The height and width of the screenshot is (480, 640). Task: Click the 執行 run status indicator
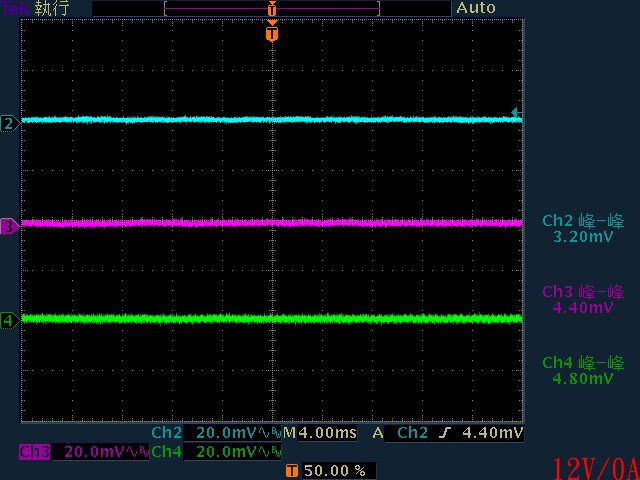[x=50, y=8]
